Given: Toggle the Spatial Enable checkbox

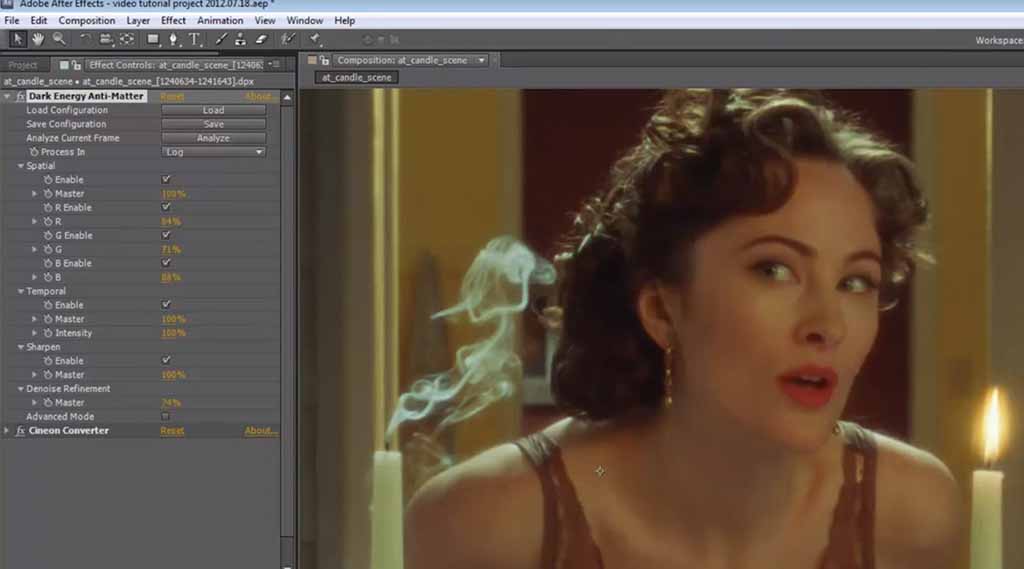Looking at the screenshot, I should (x=166, y=179).
